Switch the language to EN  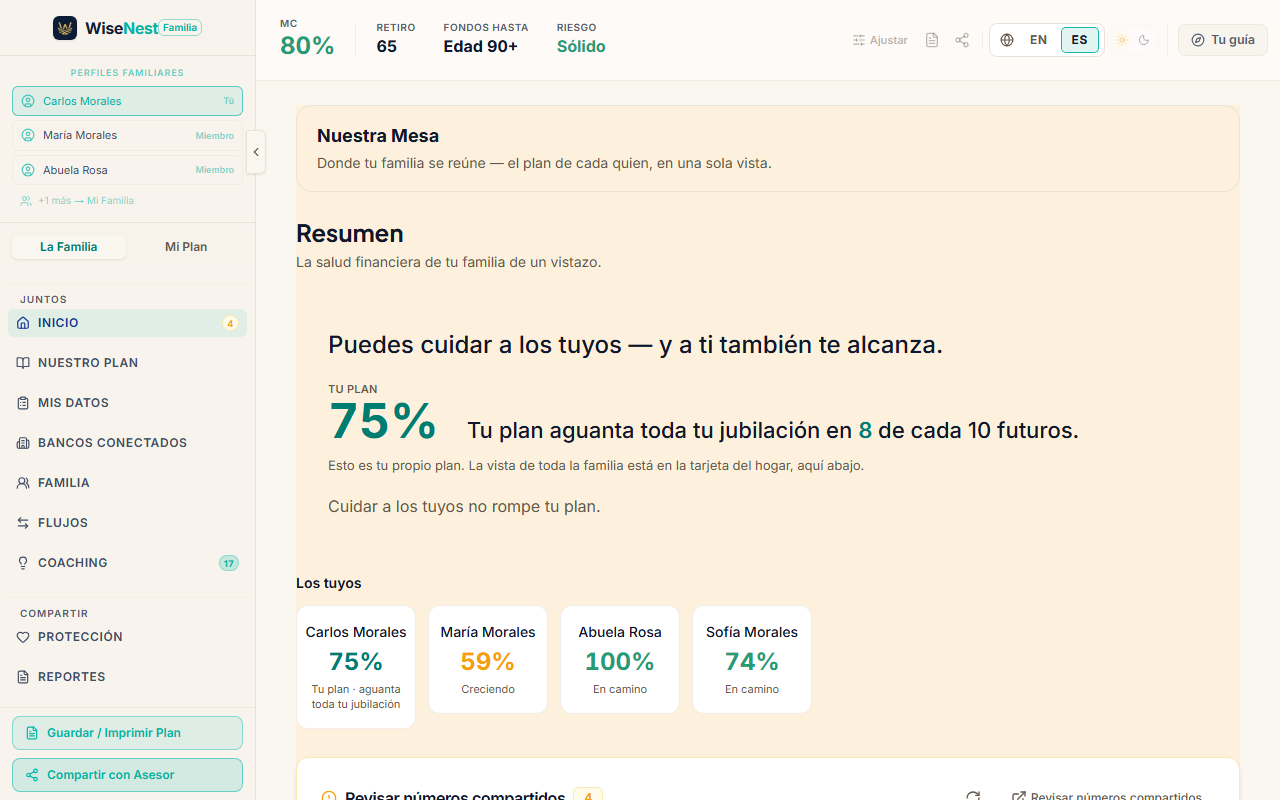tap(1038, 40)
